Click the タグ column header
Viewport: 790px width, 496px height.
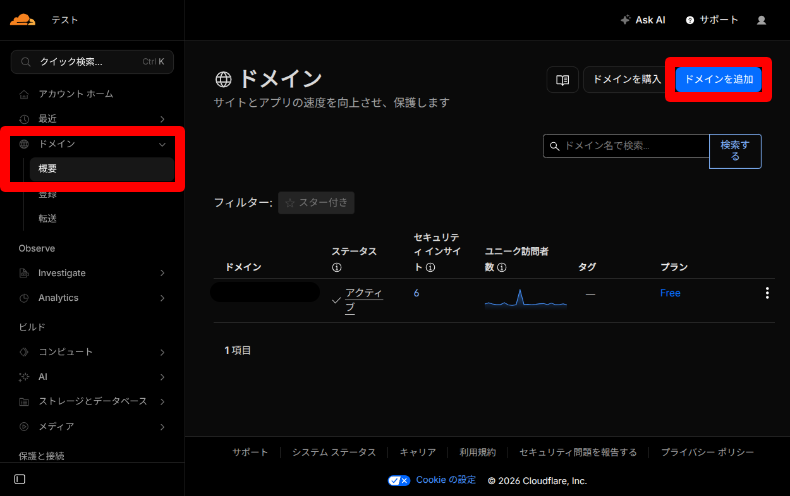pos(587,267)
